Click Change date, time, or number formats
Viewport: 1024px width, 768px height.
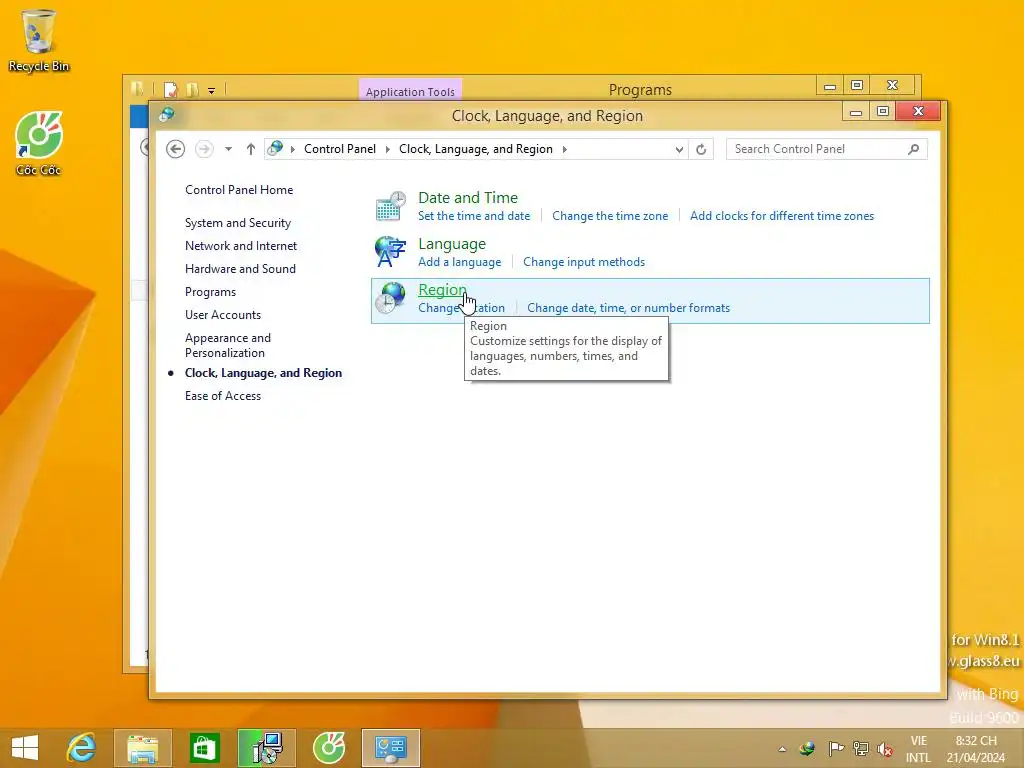(x=628, y=308)
